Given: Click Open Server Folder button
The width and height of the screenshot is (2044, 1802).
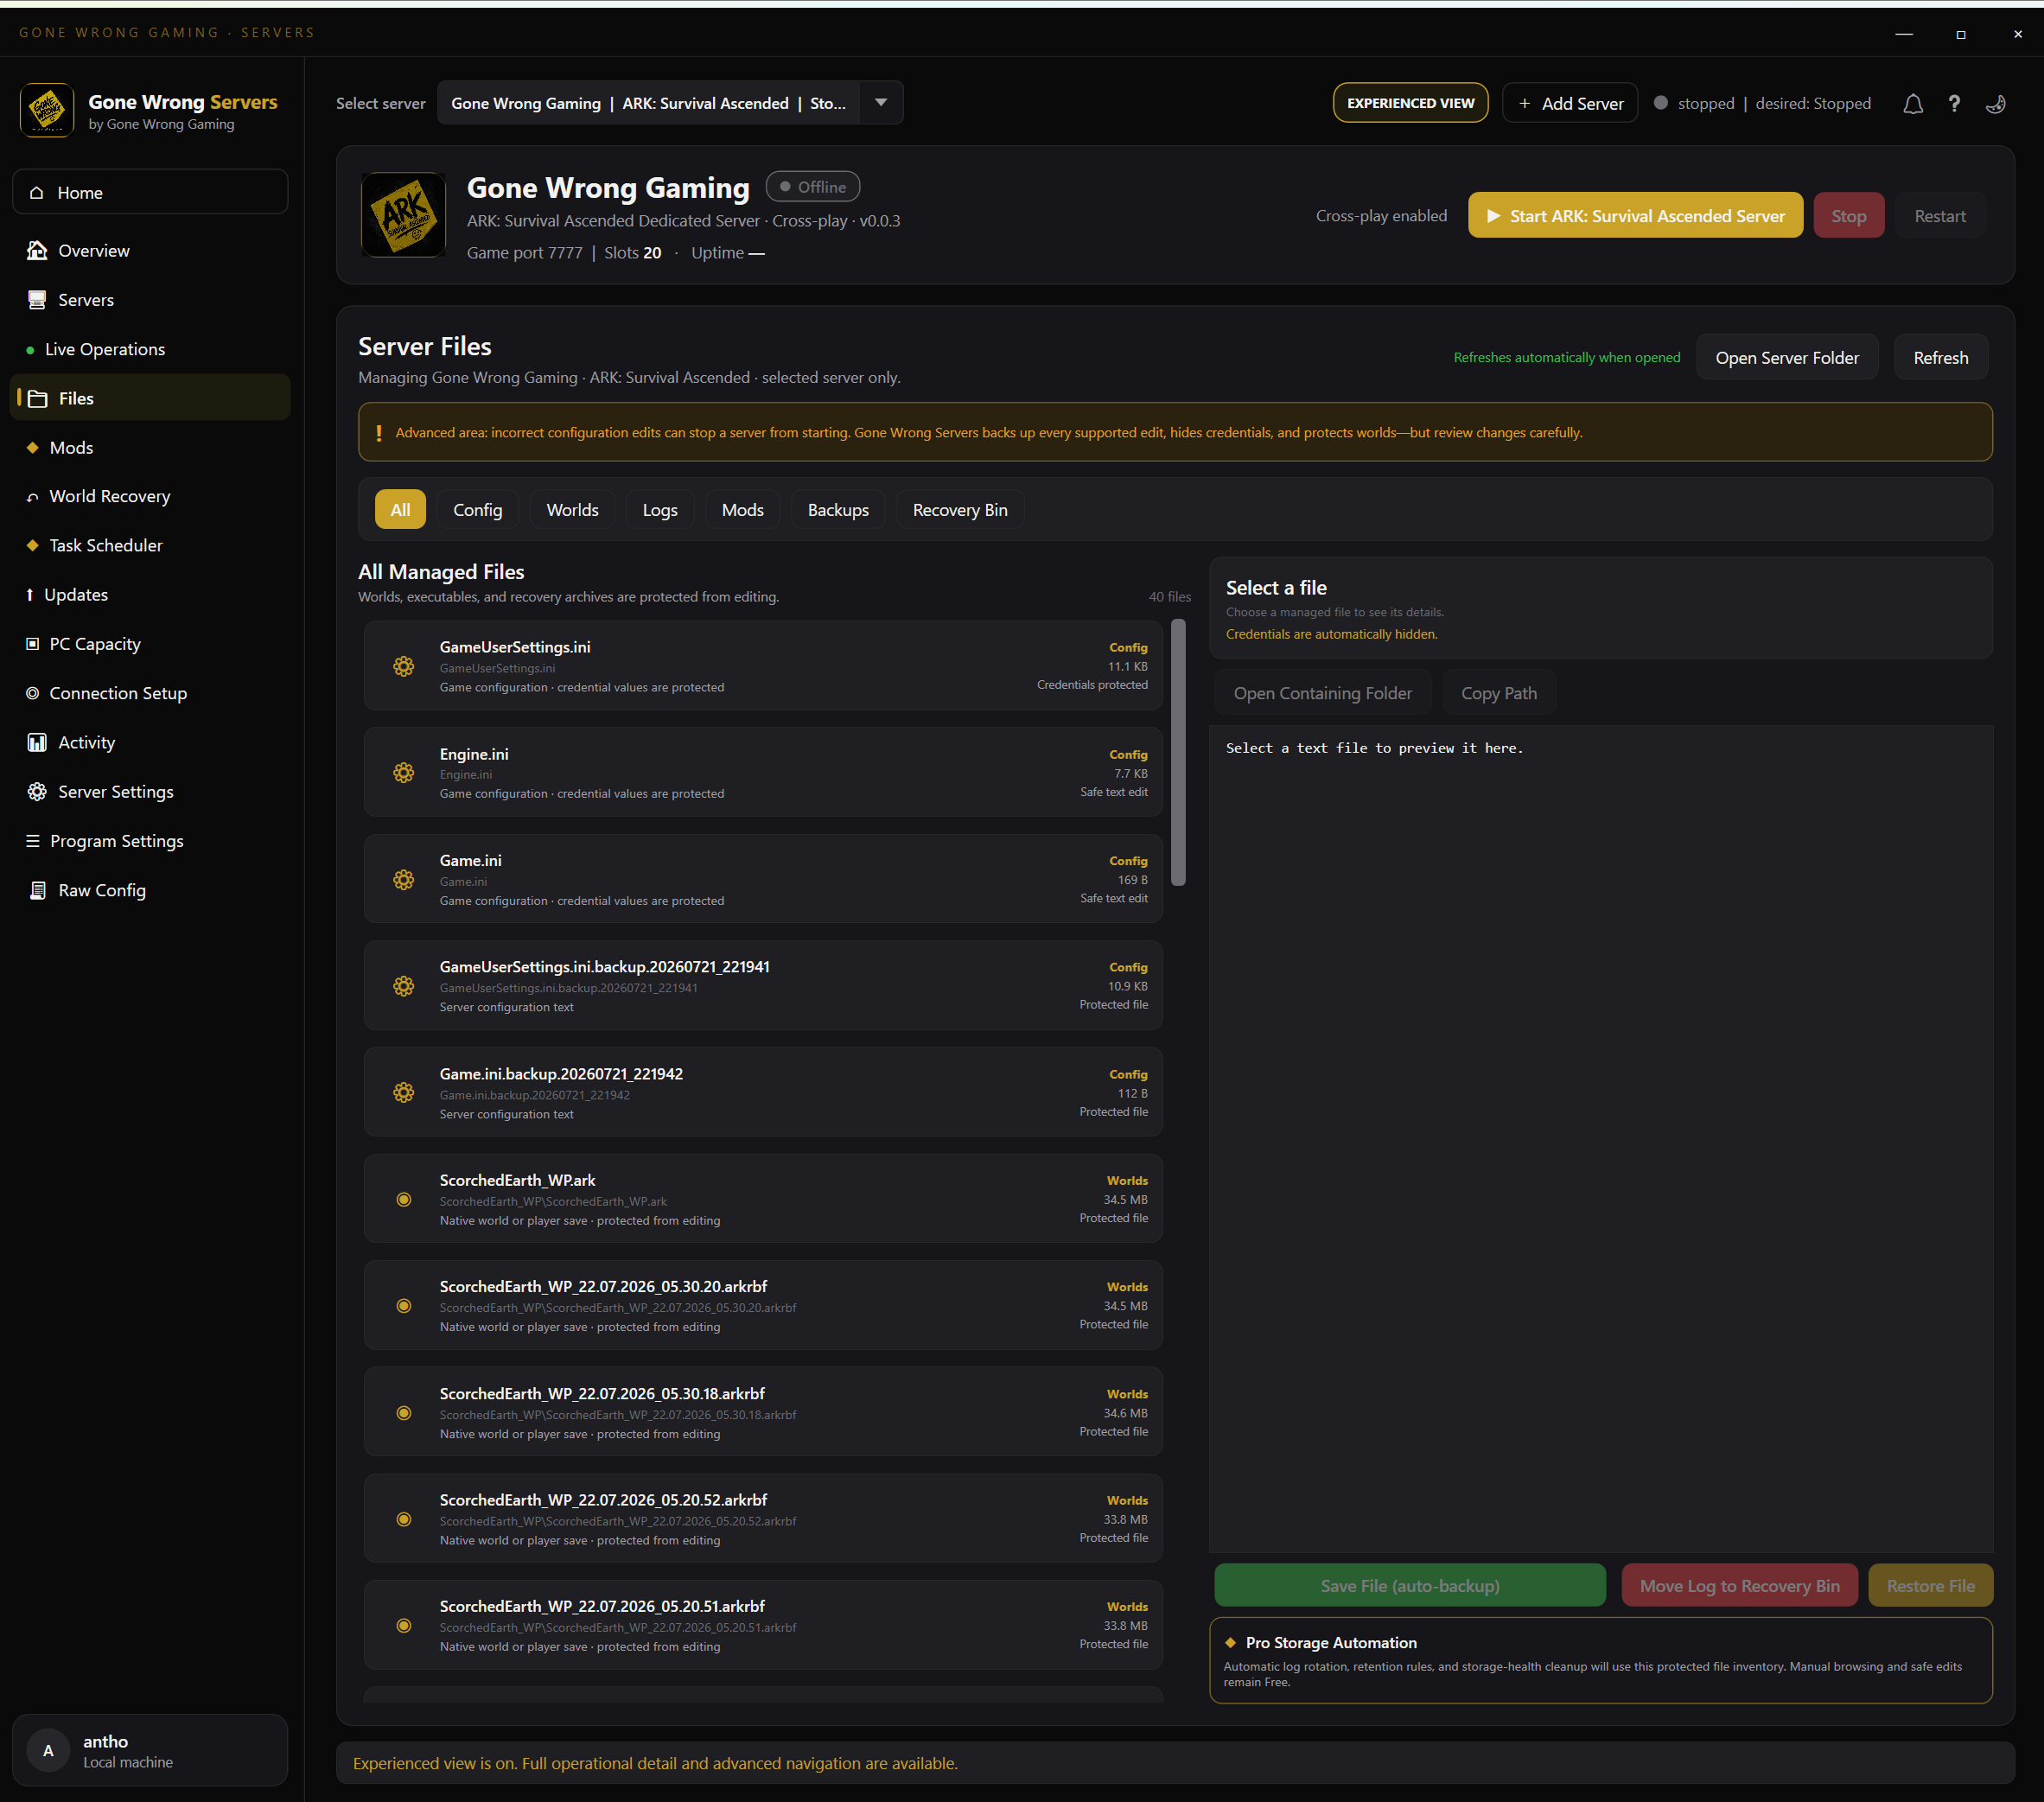Looking at the screenshot, I should (x=1787, y=357).
